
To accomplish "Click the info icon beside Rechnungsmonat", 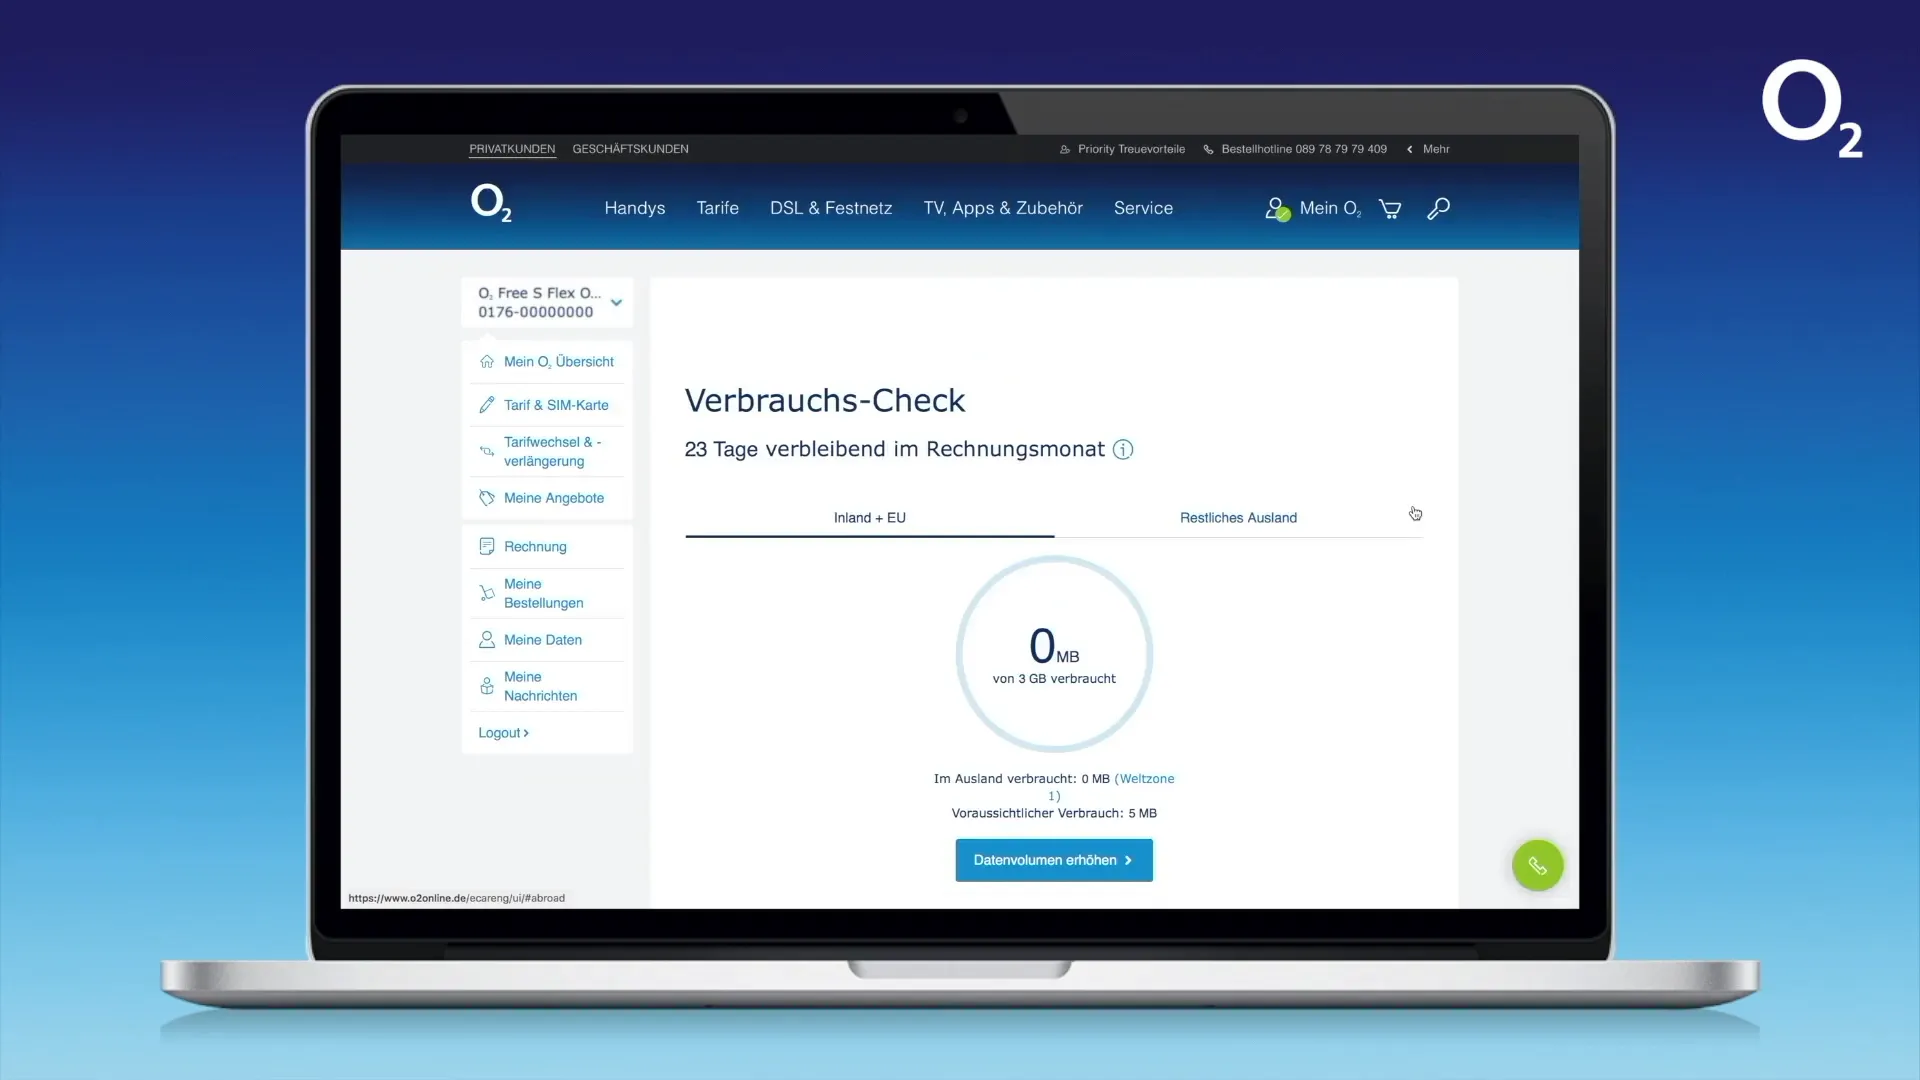I will (x=1123, y=450).
